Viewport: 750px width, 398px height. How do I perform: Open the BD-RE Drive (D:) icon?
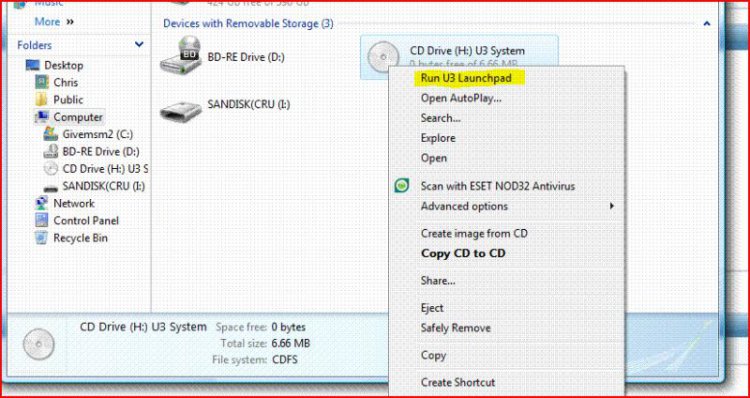[x=181, y=56]
